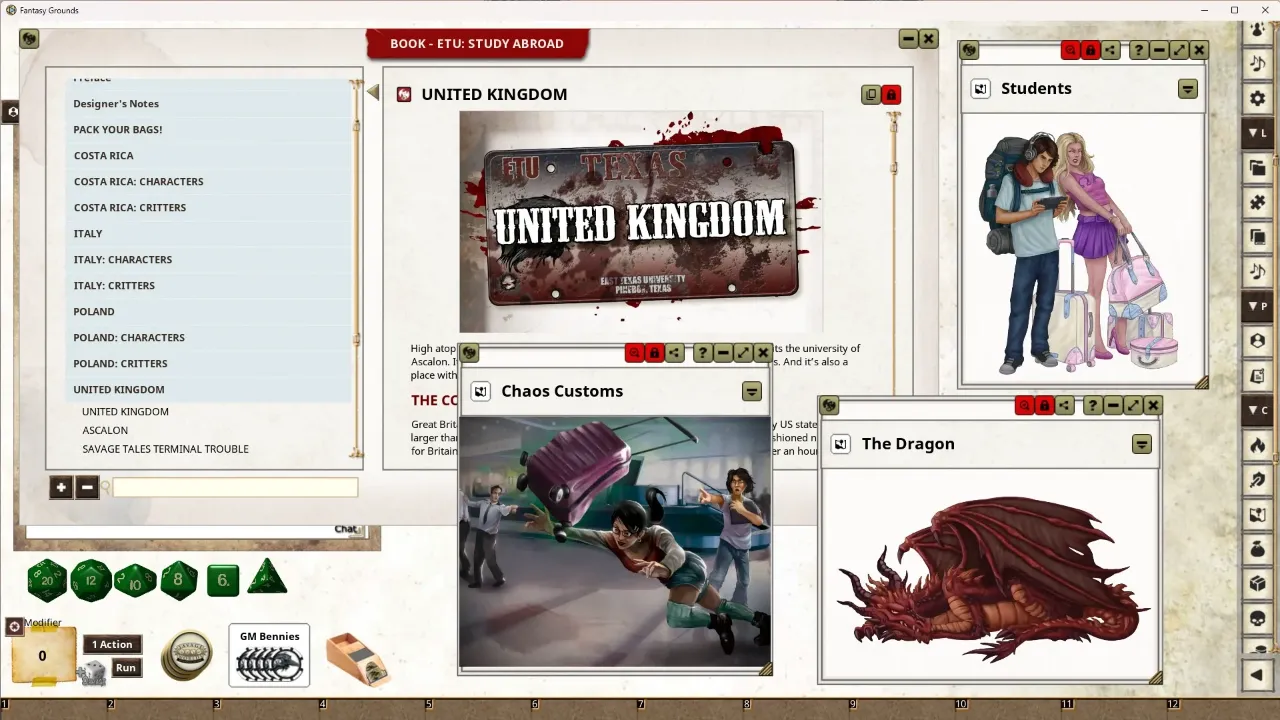This screenshot has width=1280, height=720.
Task: Toggle the 1 Action button
Action: click(x=112, y=645)
